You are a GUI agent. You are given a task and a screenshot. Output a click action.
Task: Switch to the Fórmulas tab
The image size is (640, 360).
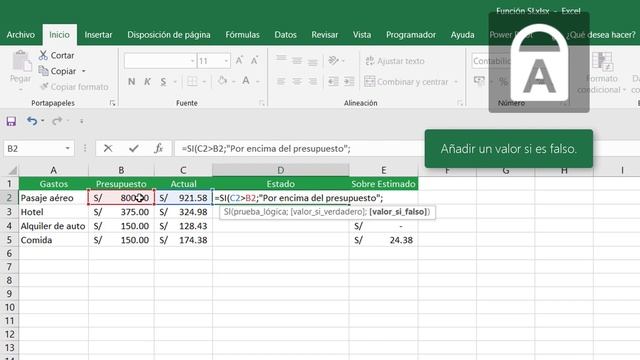(x=242, y=35)
